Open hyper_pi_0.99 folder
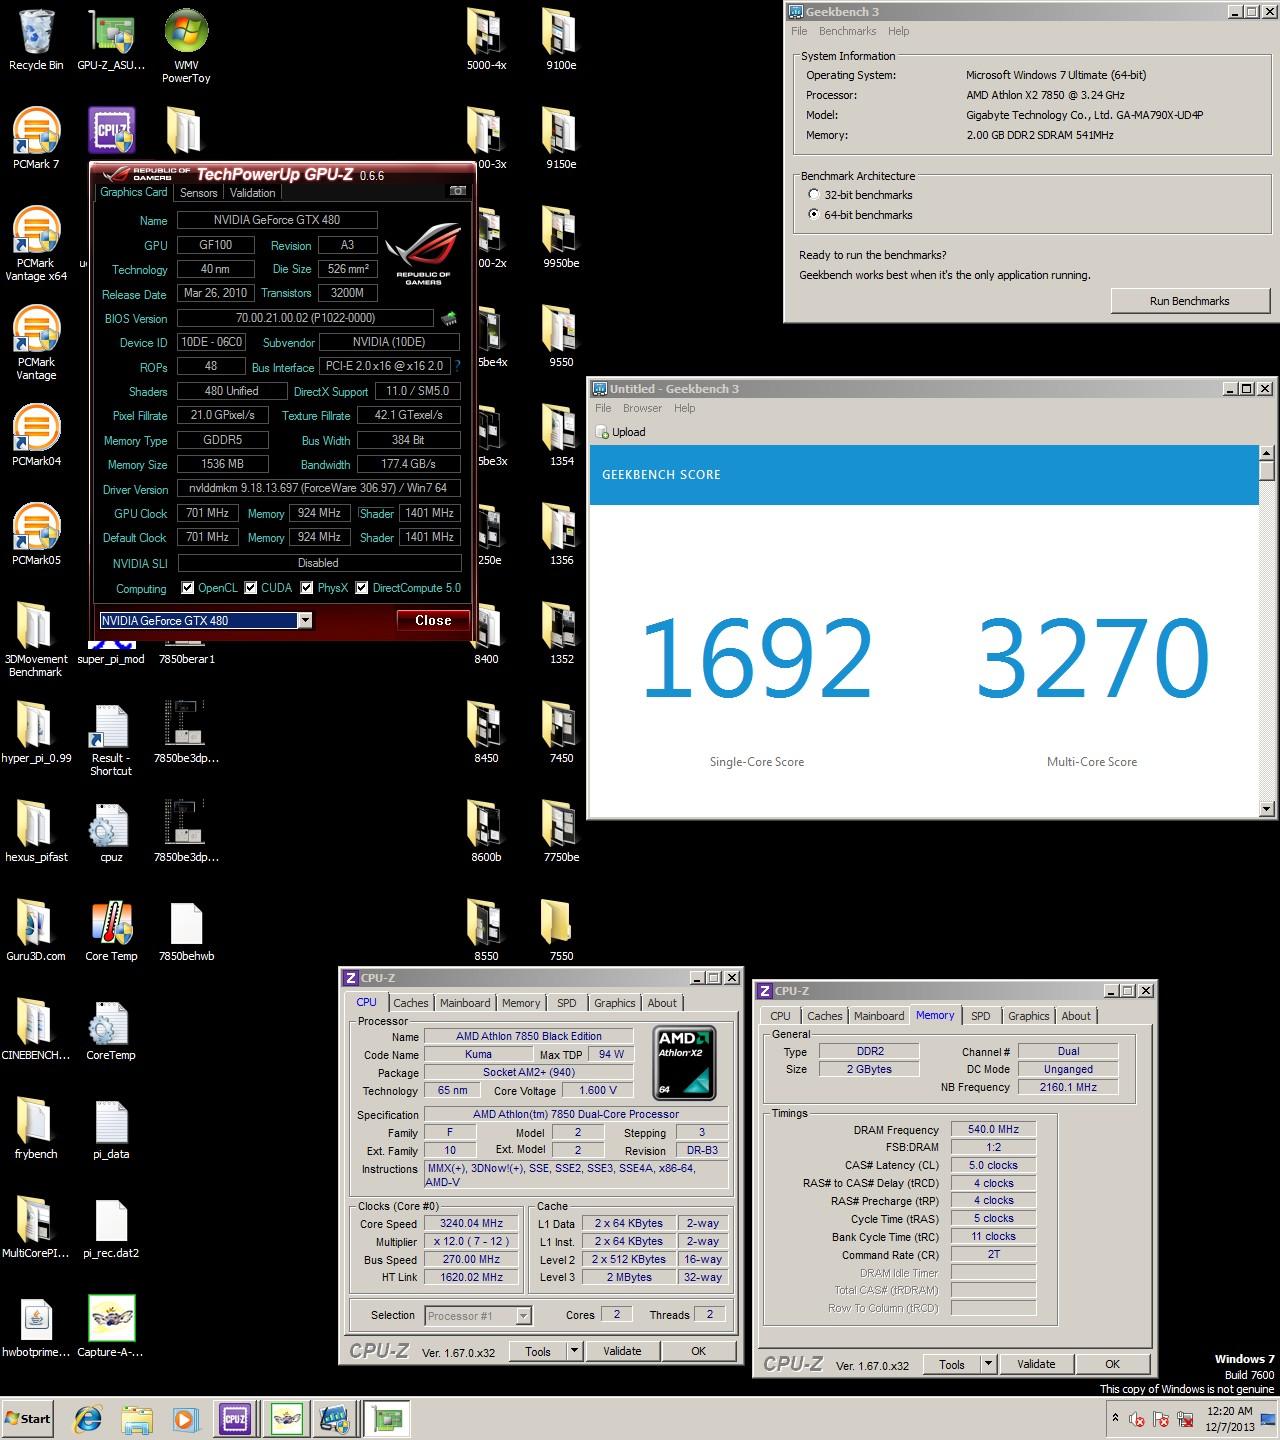 pyautogui.click(x=36, y=732)
